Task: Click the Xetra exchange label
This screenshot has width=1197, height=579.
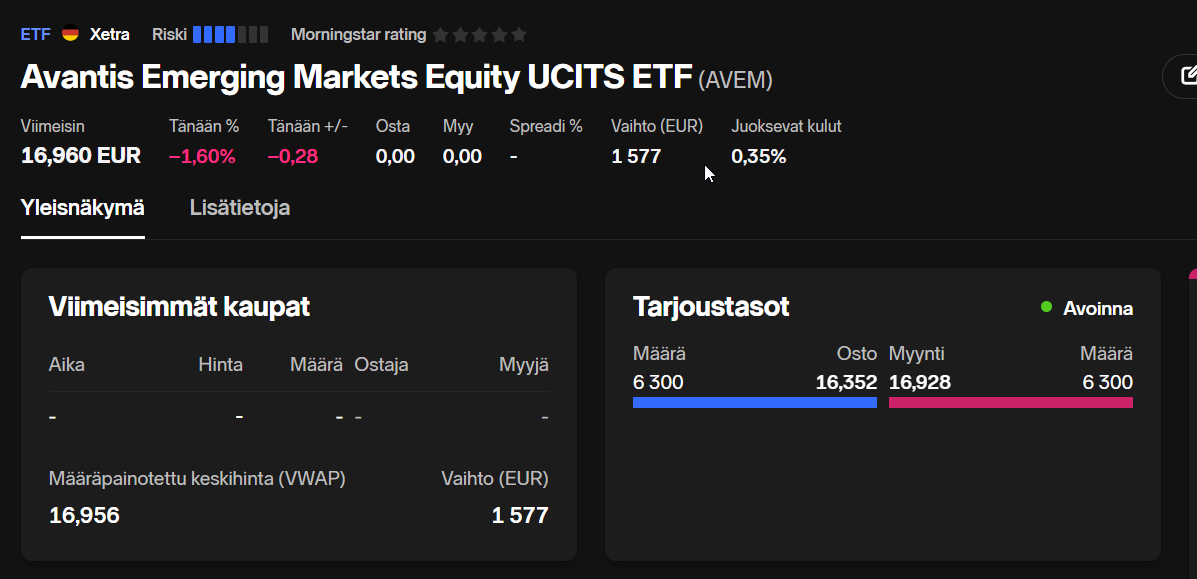Action: pos(110,34)
